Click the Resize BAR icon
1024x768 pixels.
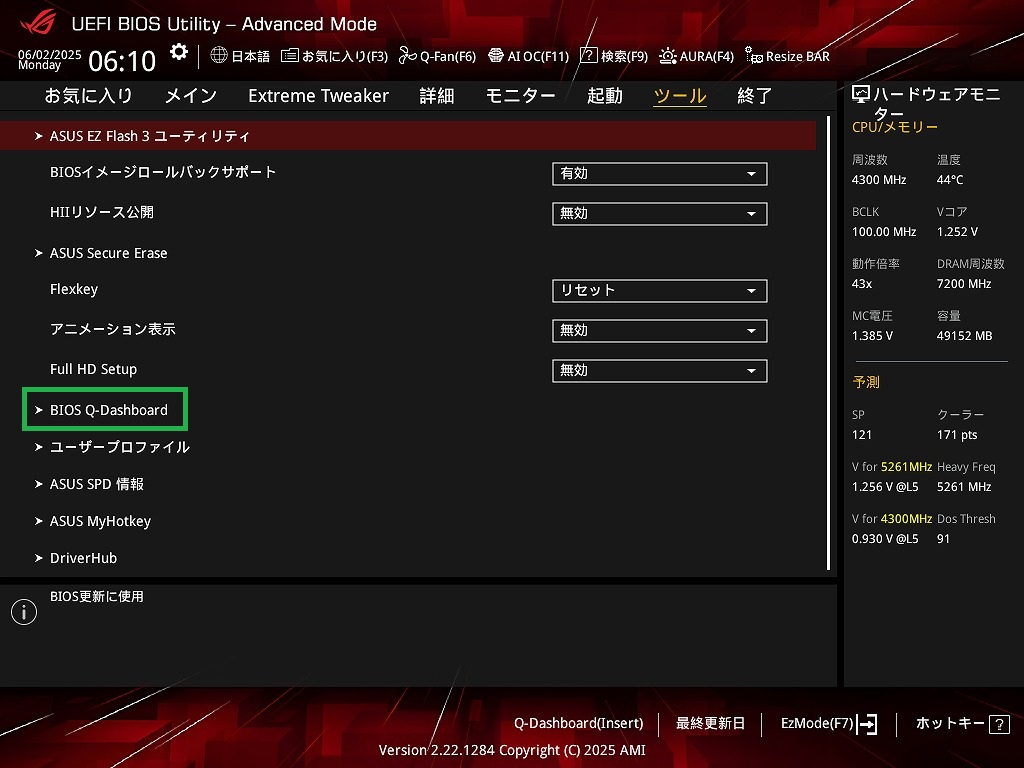tap(754, 56)
